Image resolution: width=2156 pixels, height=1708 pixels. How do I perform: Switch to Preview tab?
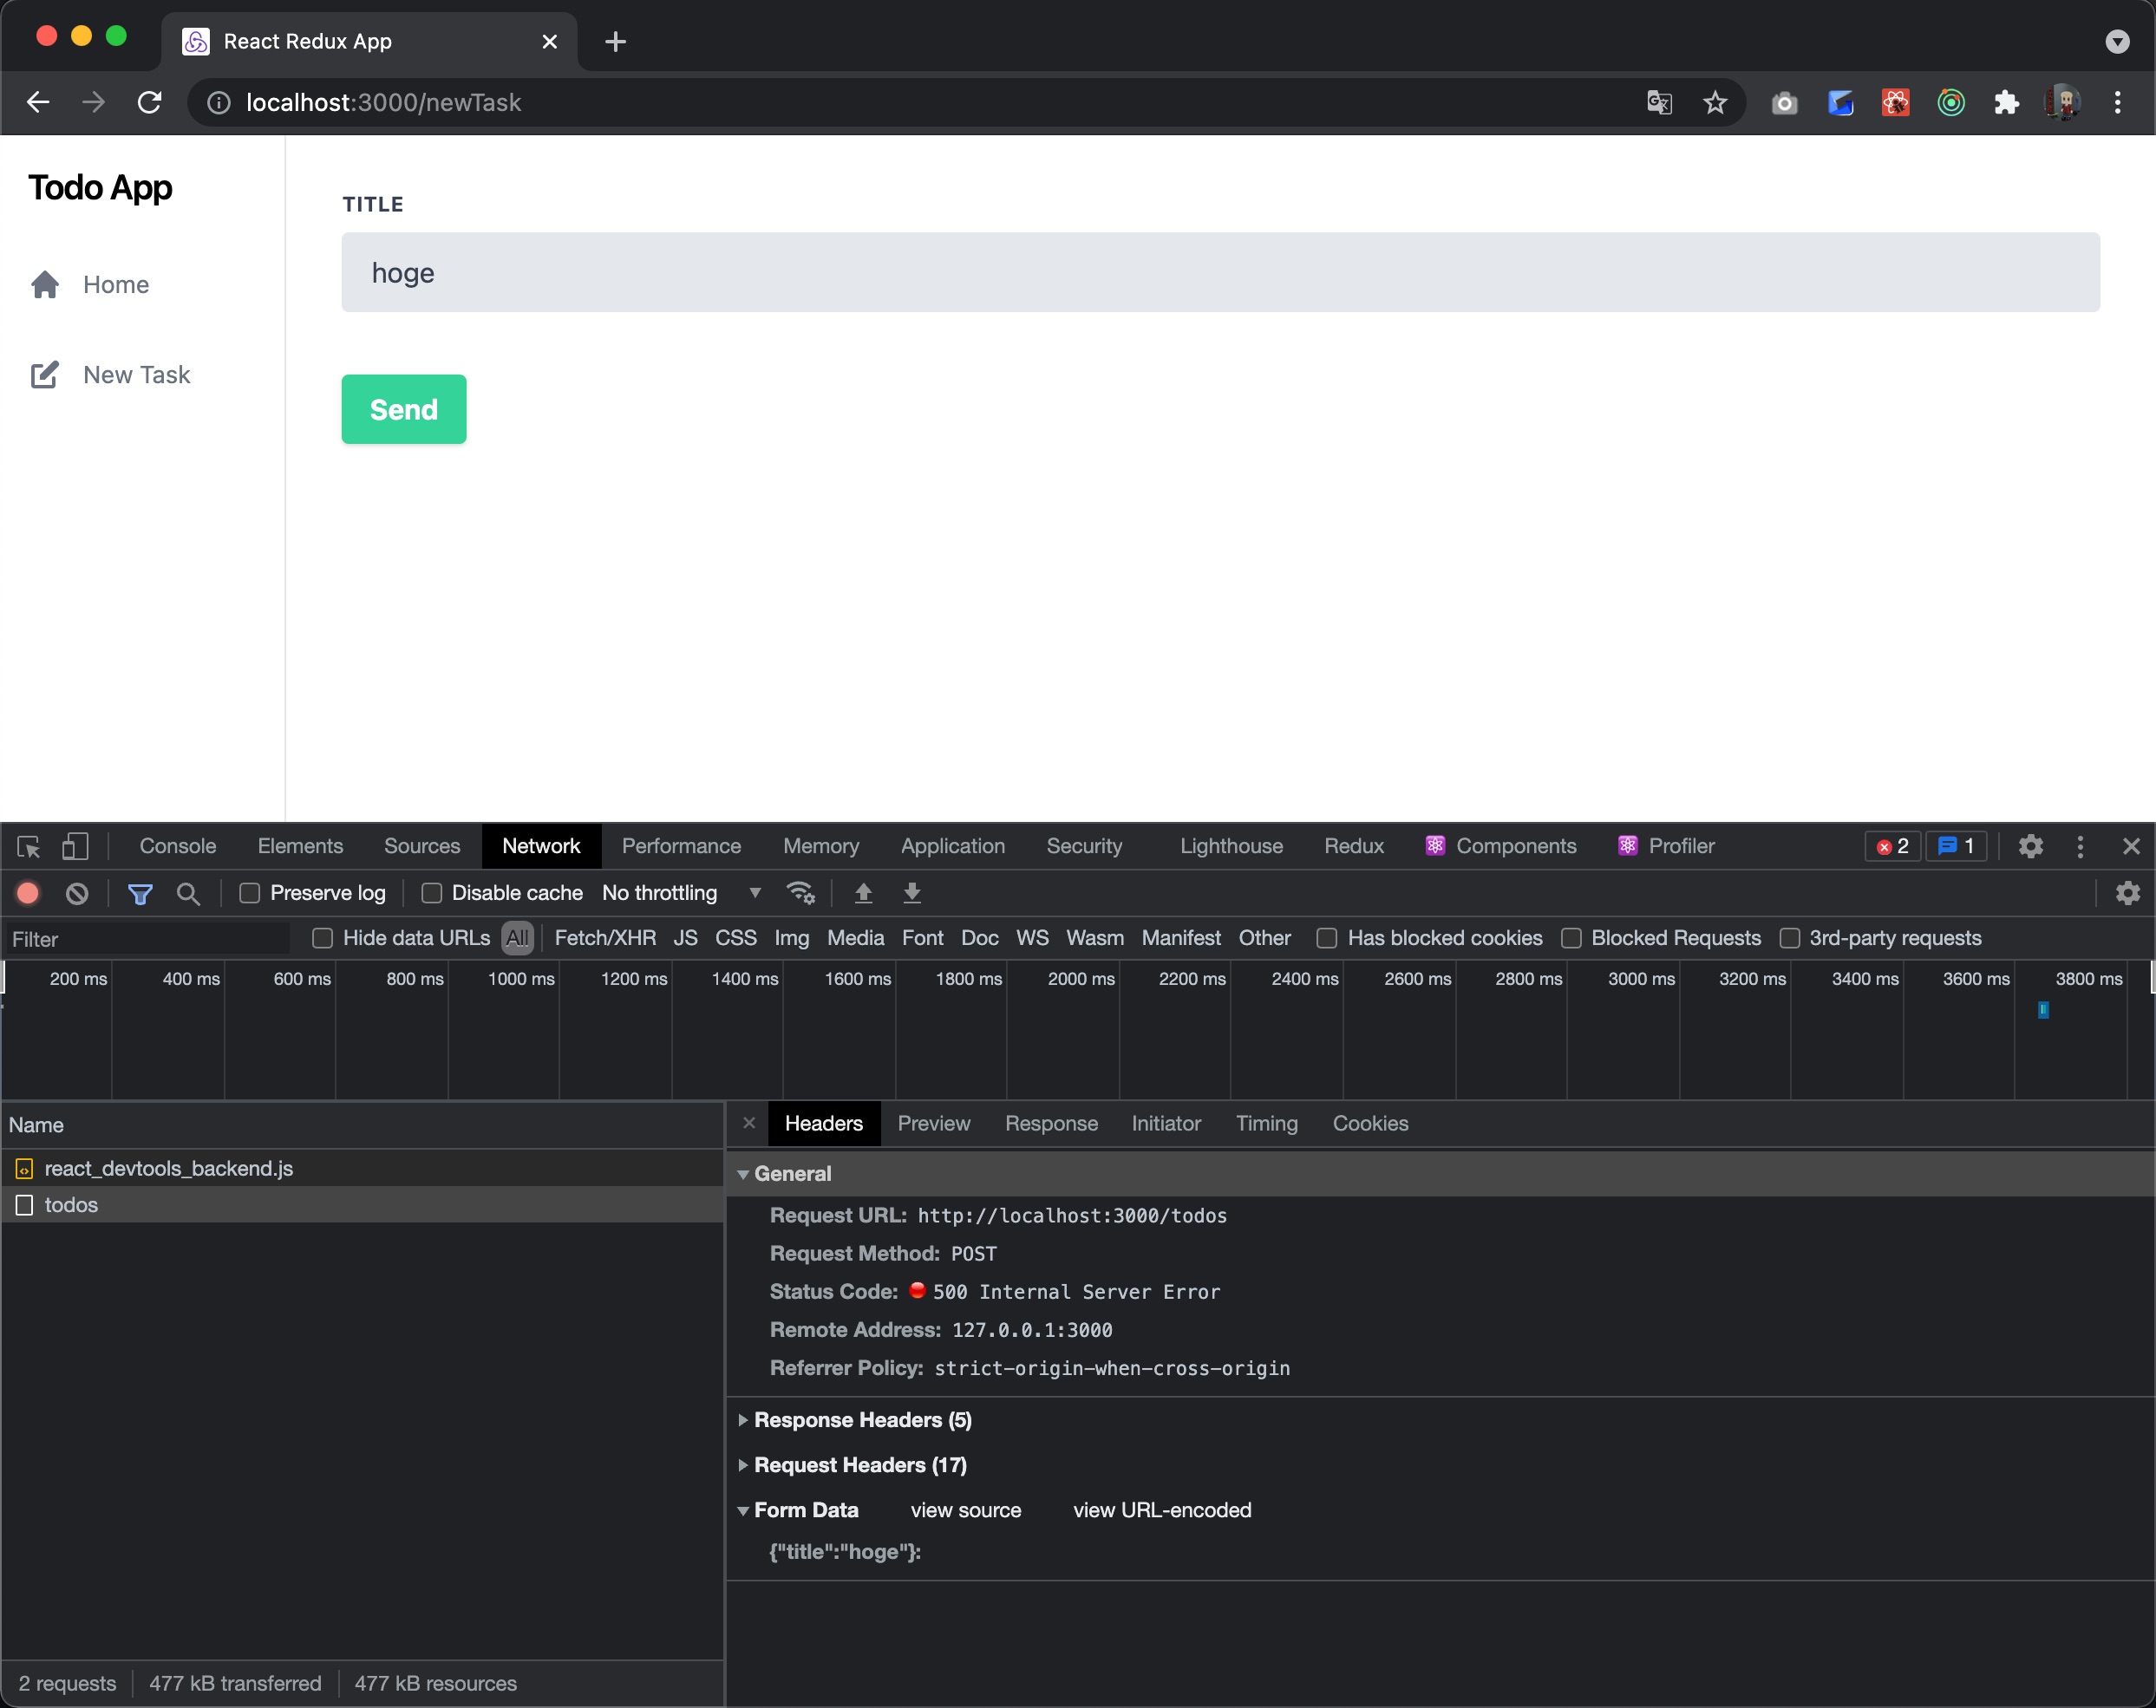(x=935, y=1124)
